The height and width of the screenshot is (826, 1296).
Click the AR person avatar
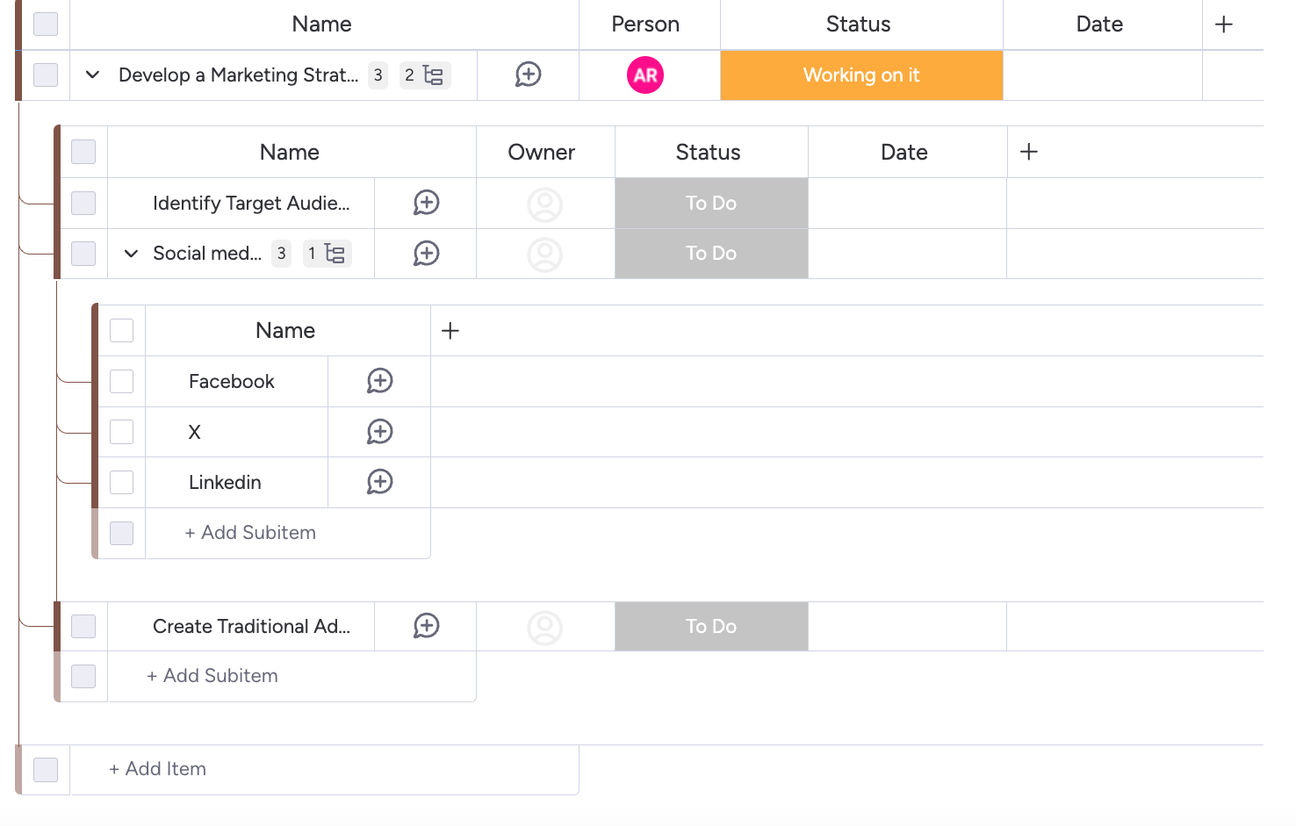(x=647, y=74)
